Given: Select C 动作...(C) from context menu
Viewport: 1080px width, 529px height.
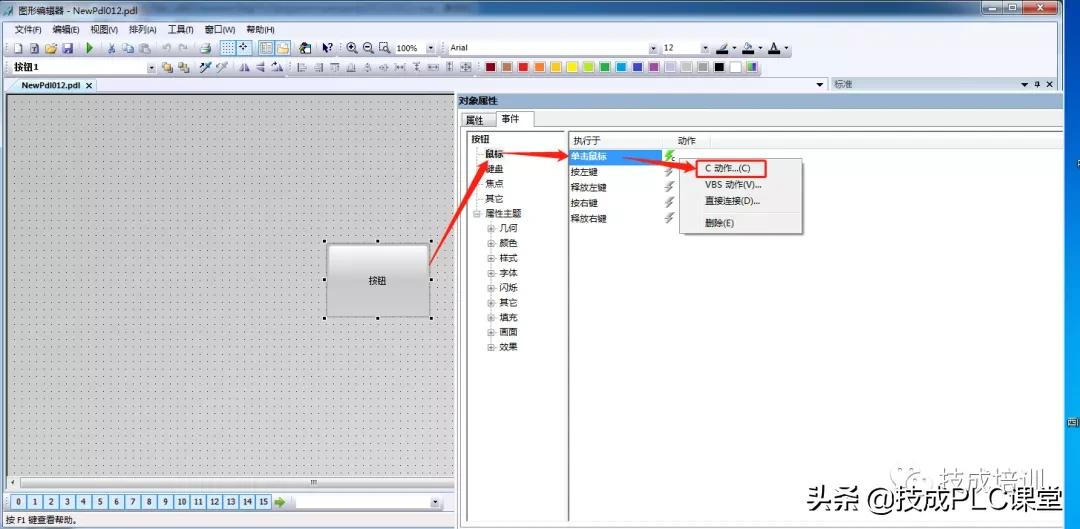Looking at the screenshot, I should 728,168.
